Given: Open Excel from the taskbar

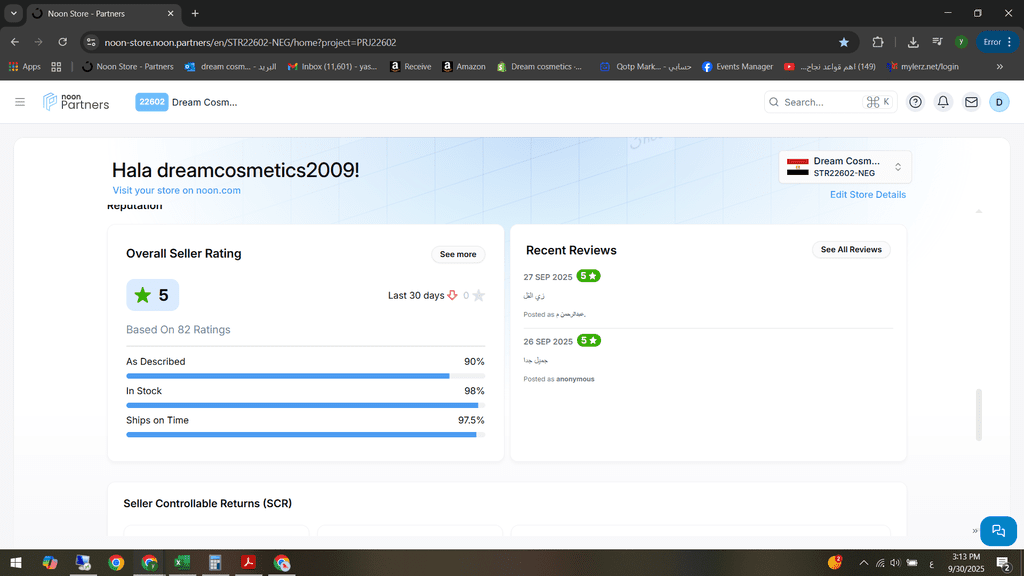Looking at the screenshot, I should click(182, 562).
